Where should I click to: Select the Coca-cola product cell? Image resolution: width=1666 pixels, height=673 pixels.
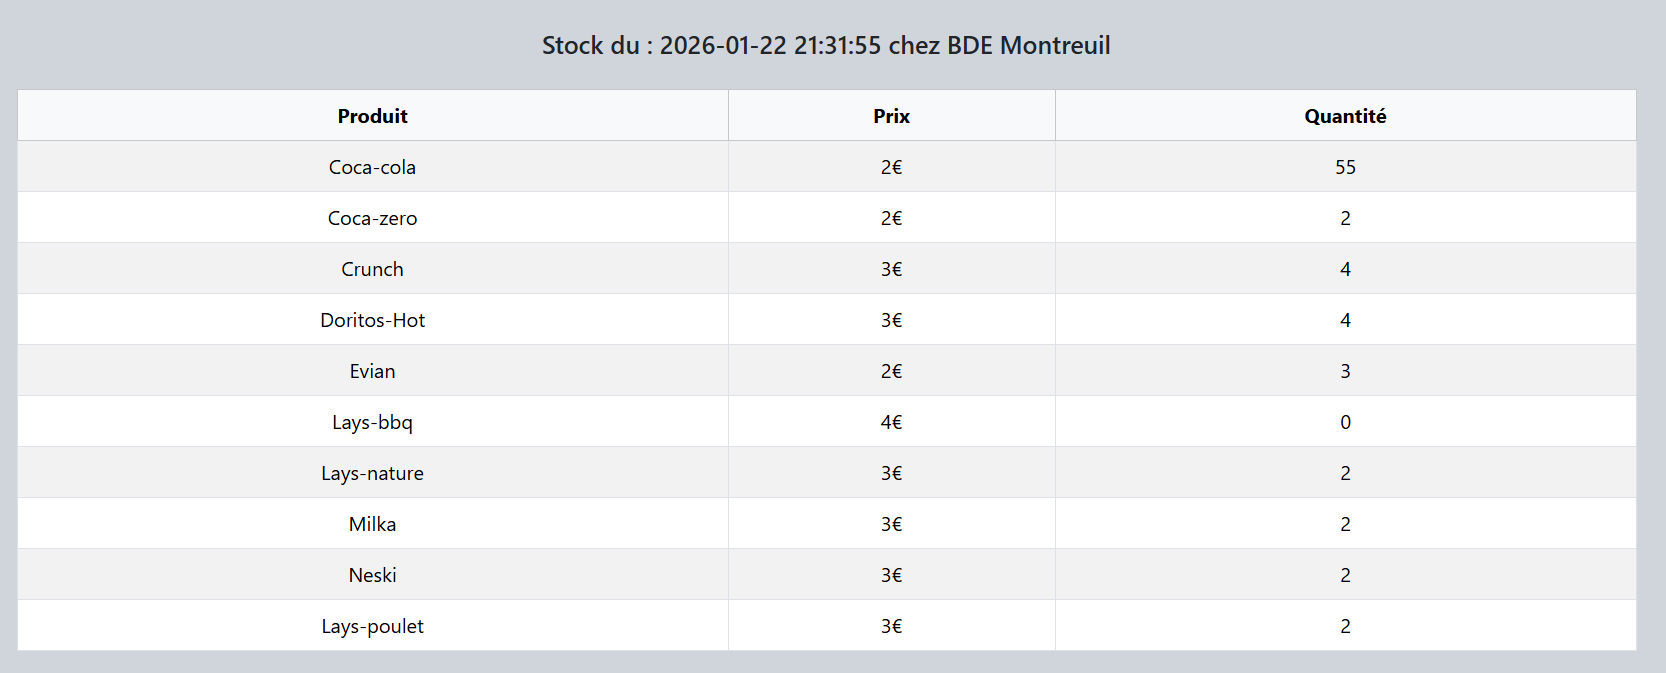[372, 167]
